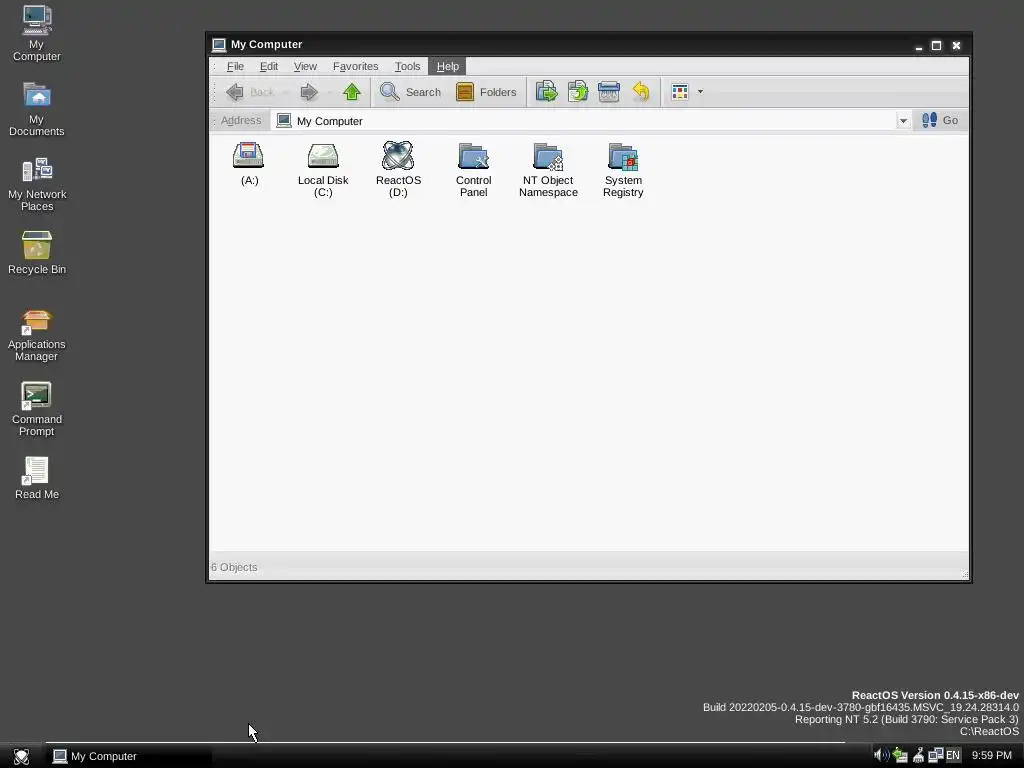The height and width of the screenshot is (768, 1024).
Task: Select the Local Disk (C:) icon
Action: [323, 169]
